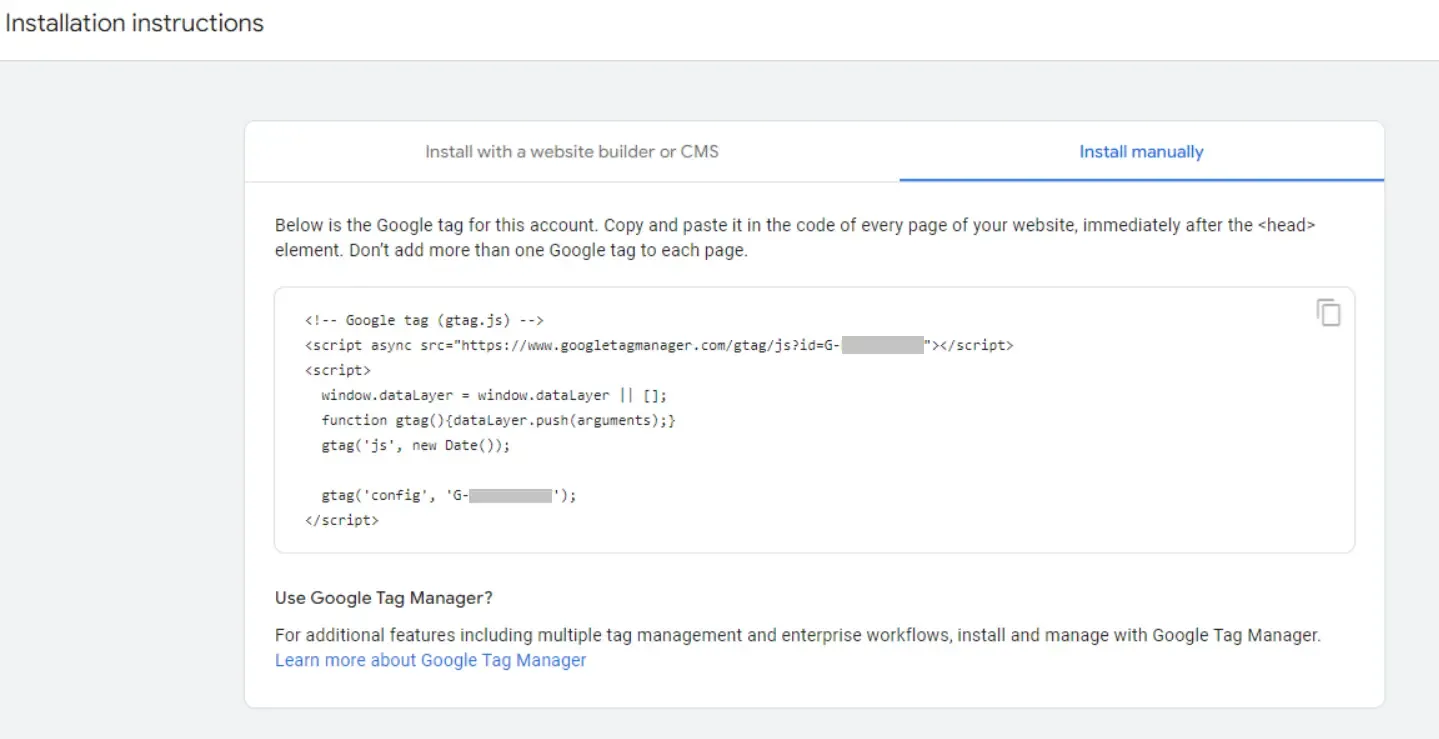
Task: Click the function gtag() code line
Action: pos(499,420)
